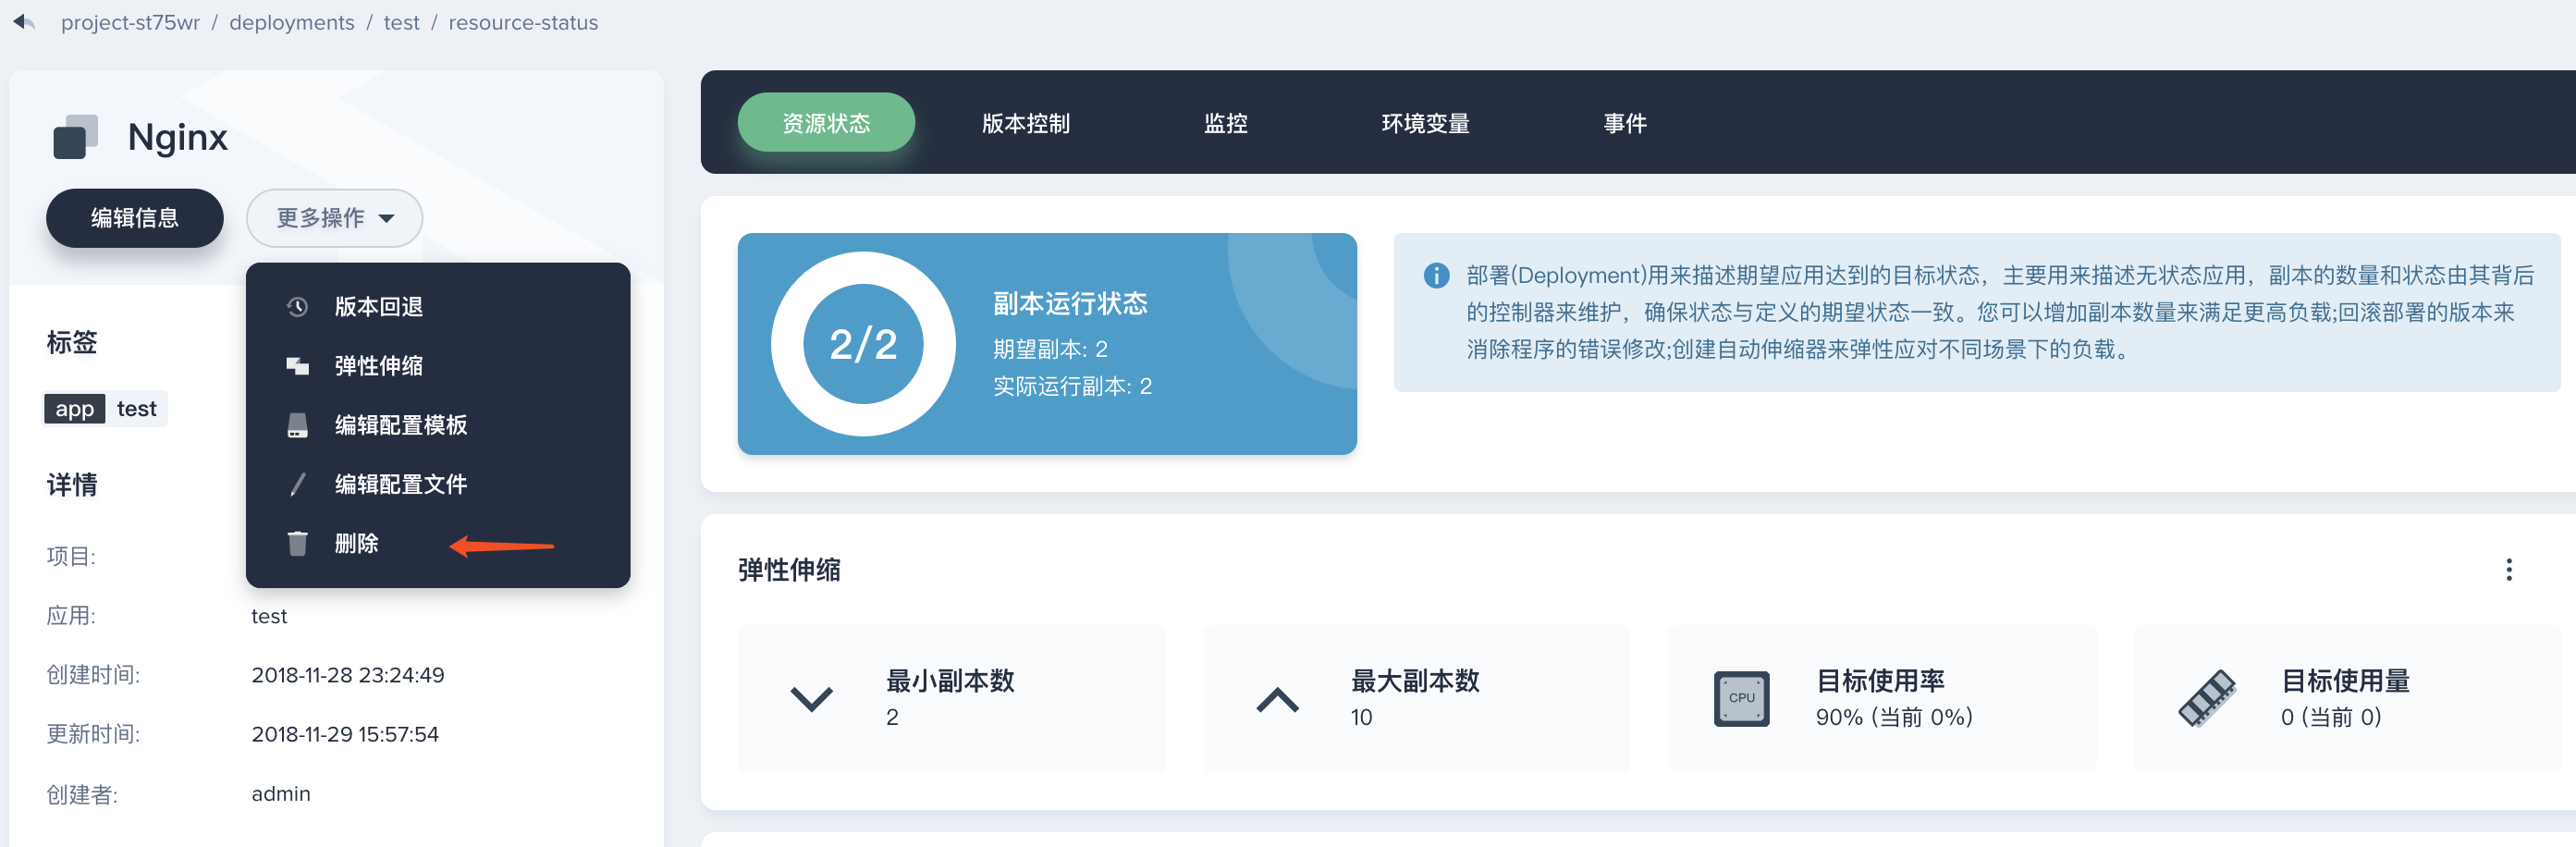2576x847 pixels.
Task: Switch to the 资源状态 tab
Action: click(x=826, y=123)
